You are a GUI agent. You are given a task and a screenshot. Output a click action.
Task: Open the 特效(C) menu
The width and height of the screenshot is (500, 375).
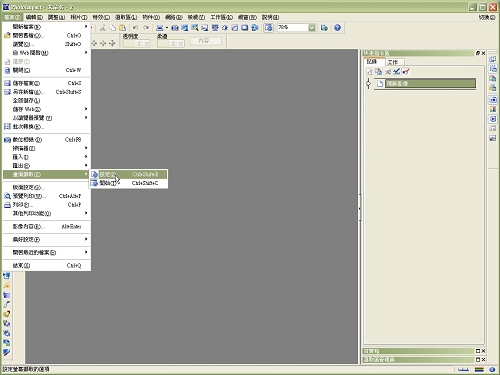pyautogui.click(x=101, y=17)
